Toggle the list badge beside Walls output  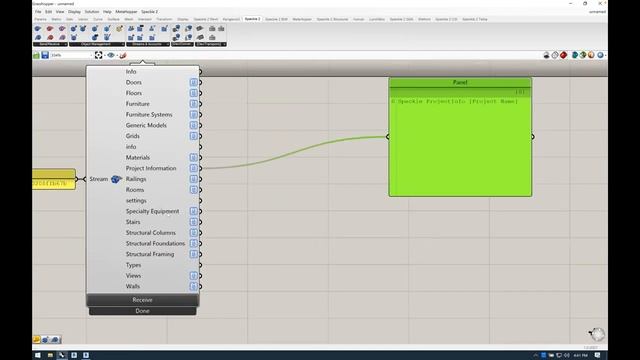193,287
